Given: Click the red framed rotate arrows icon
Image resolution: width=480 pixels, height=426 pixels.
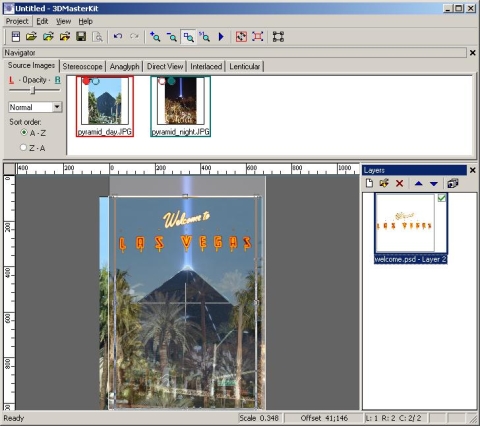Looking at the screenshot, I should click(241, 36).
